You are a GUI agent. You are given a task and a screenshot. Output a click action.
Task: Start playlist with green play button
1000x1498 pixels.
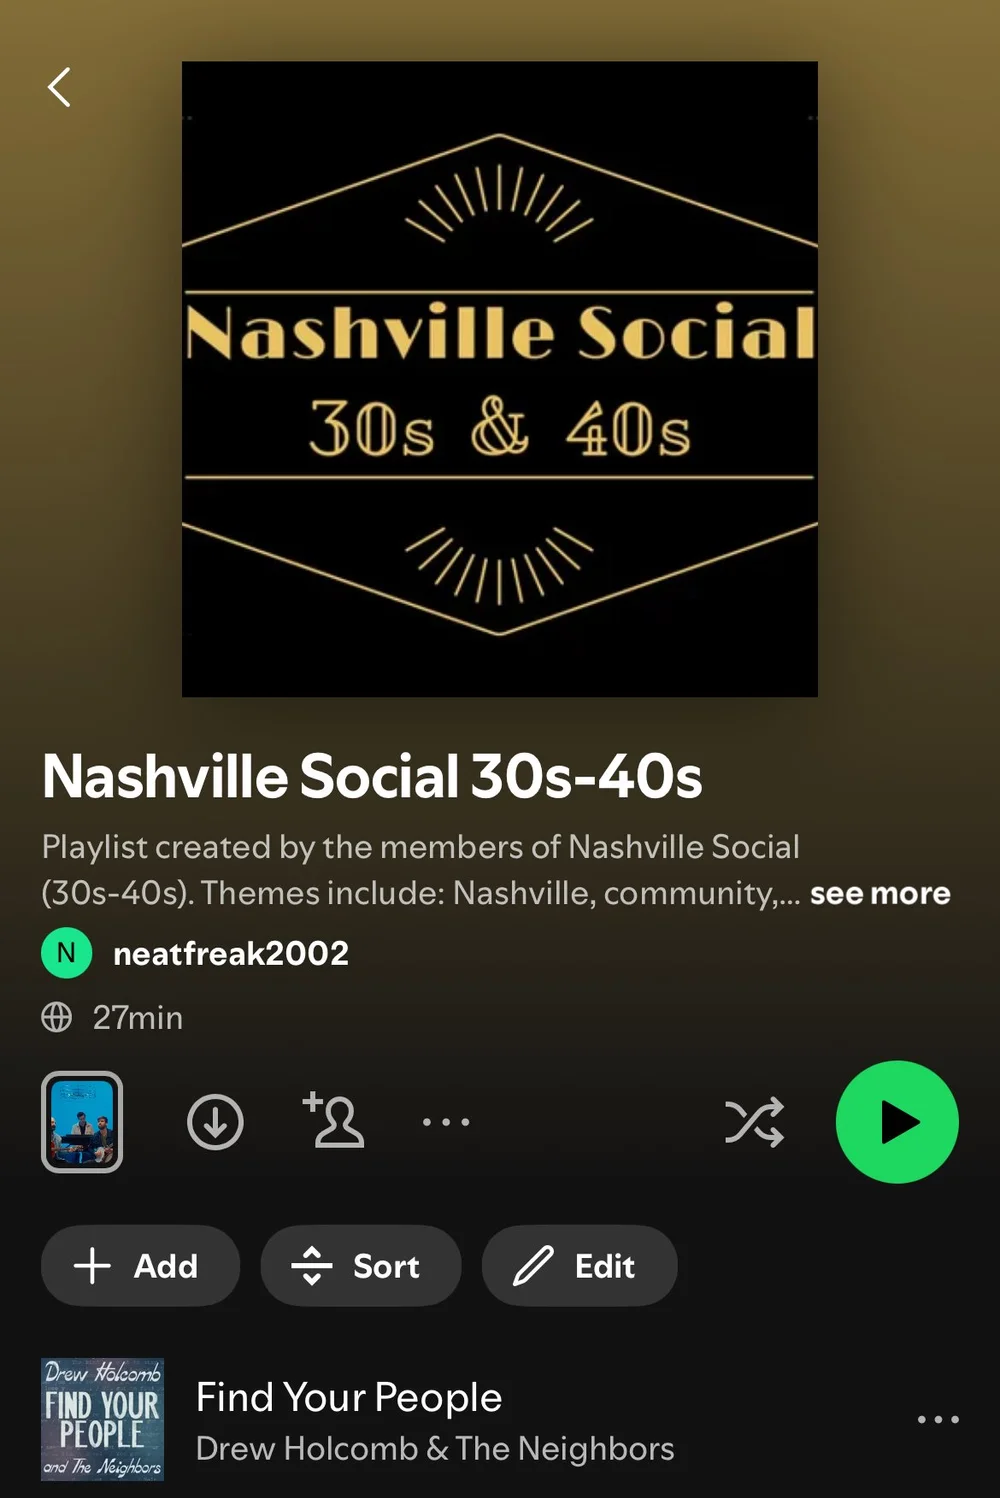pyautogui.click(x=897, y=1122)
